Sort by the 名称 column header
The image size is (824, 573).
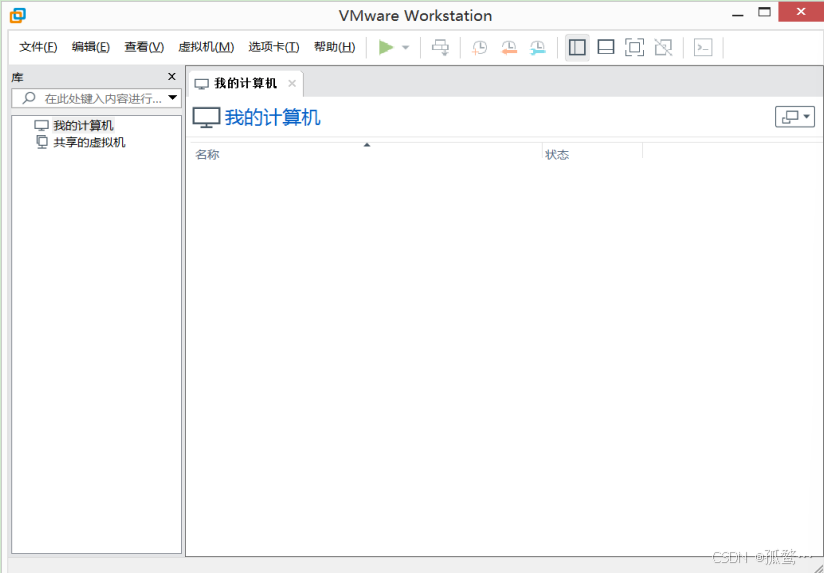click(366, 154)
